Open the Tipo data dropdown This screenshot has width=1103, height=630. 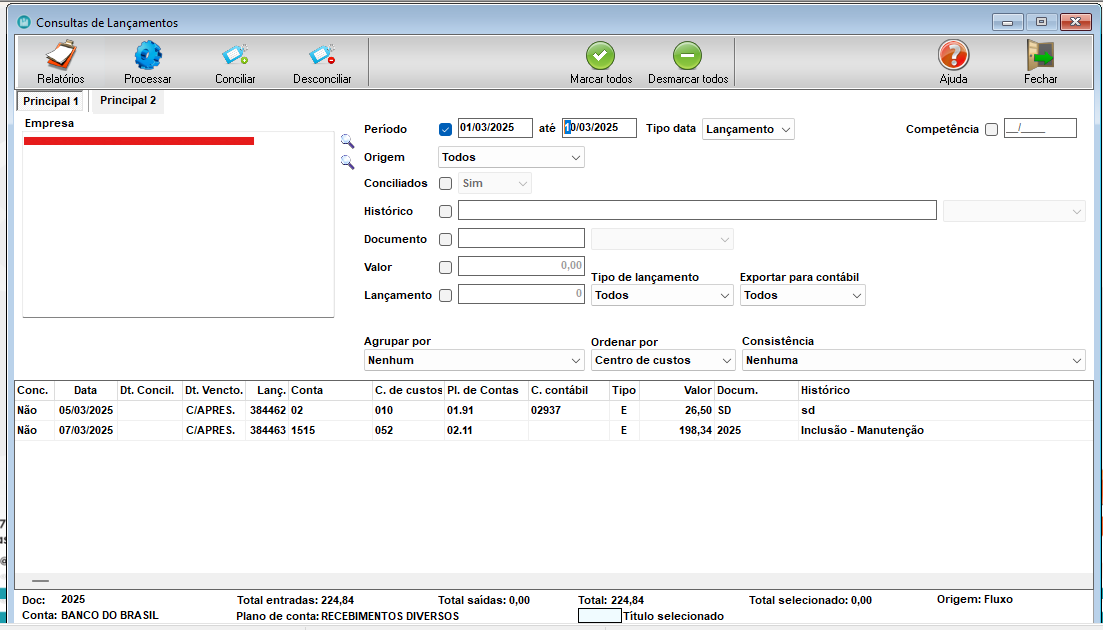[x=748, y=129]
